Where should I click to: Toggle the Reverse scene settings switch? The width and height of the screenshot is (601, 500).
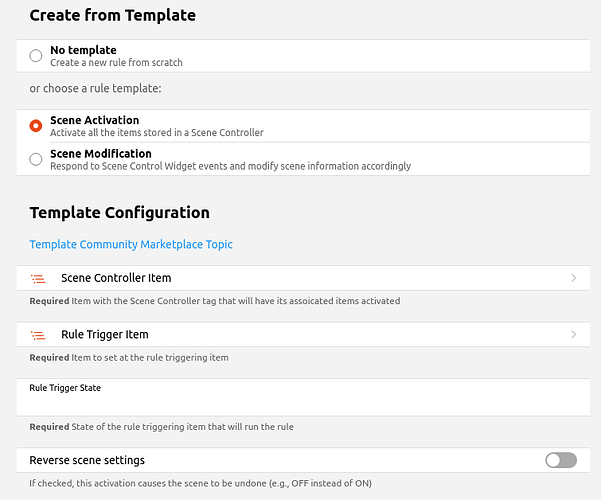(560, 460)
